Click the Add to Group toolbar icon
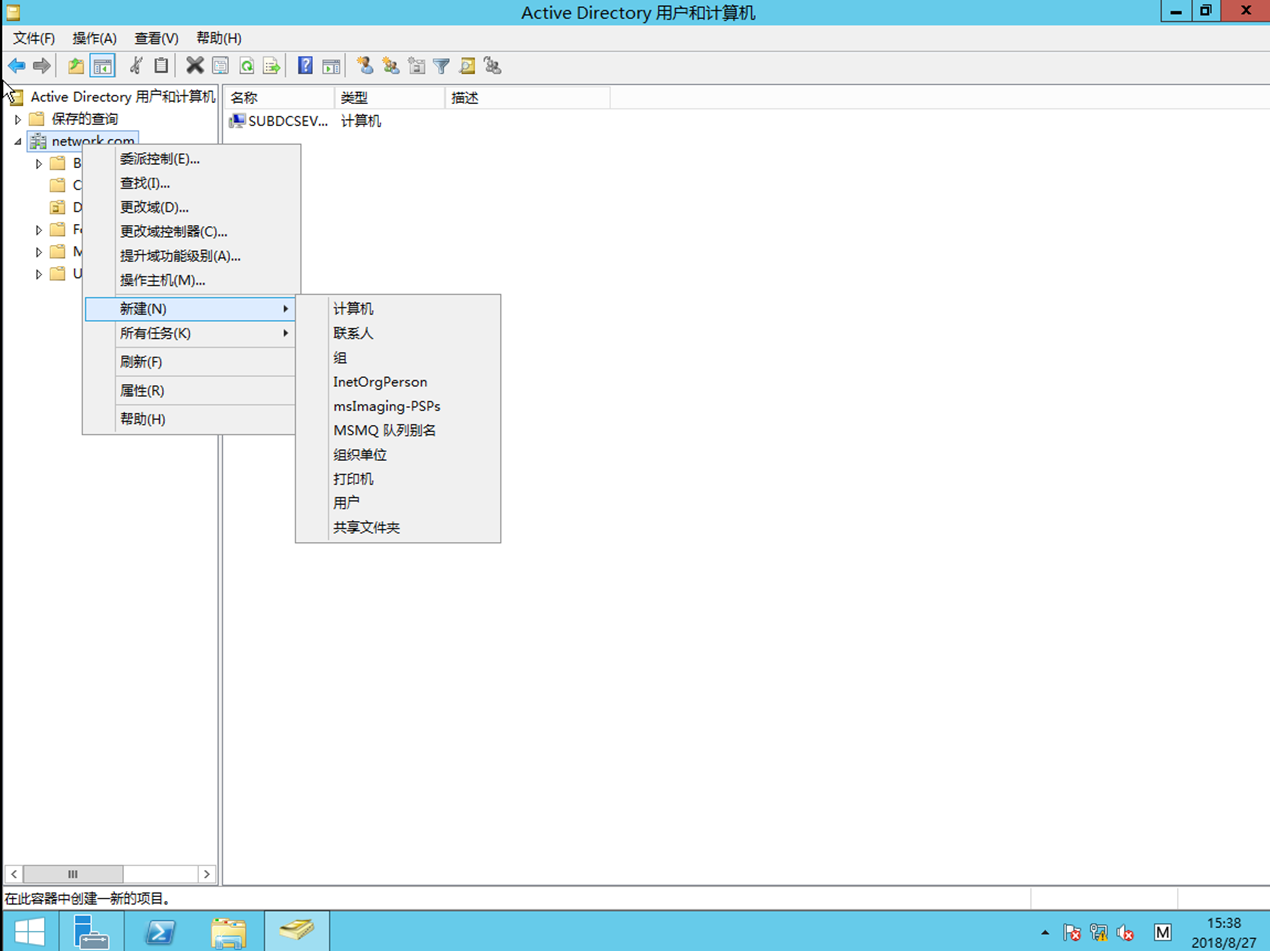The height and width of the screenshot is (951, 1270). pyautogui.click(x=492, y=66)
